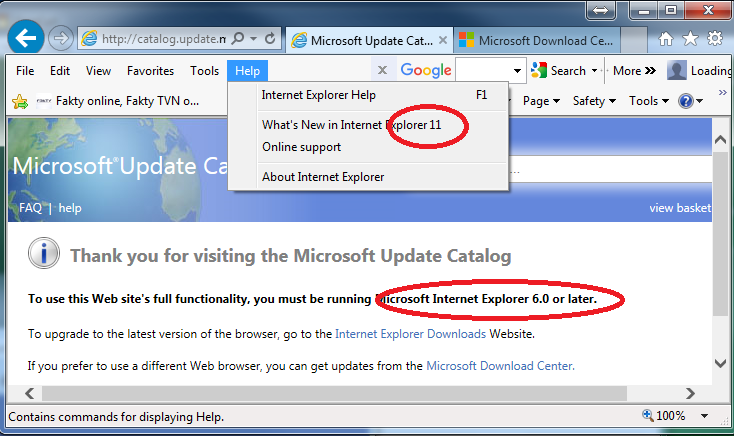Click the Google Search button icon

pos(539,70)
